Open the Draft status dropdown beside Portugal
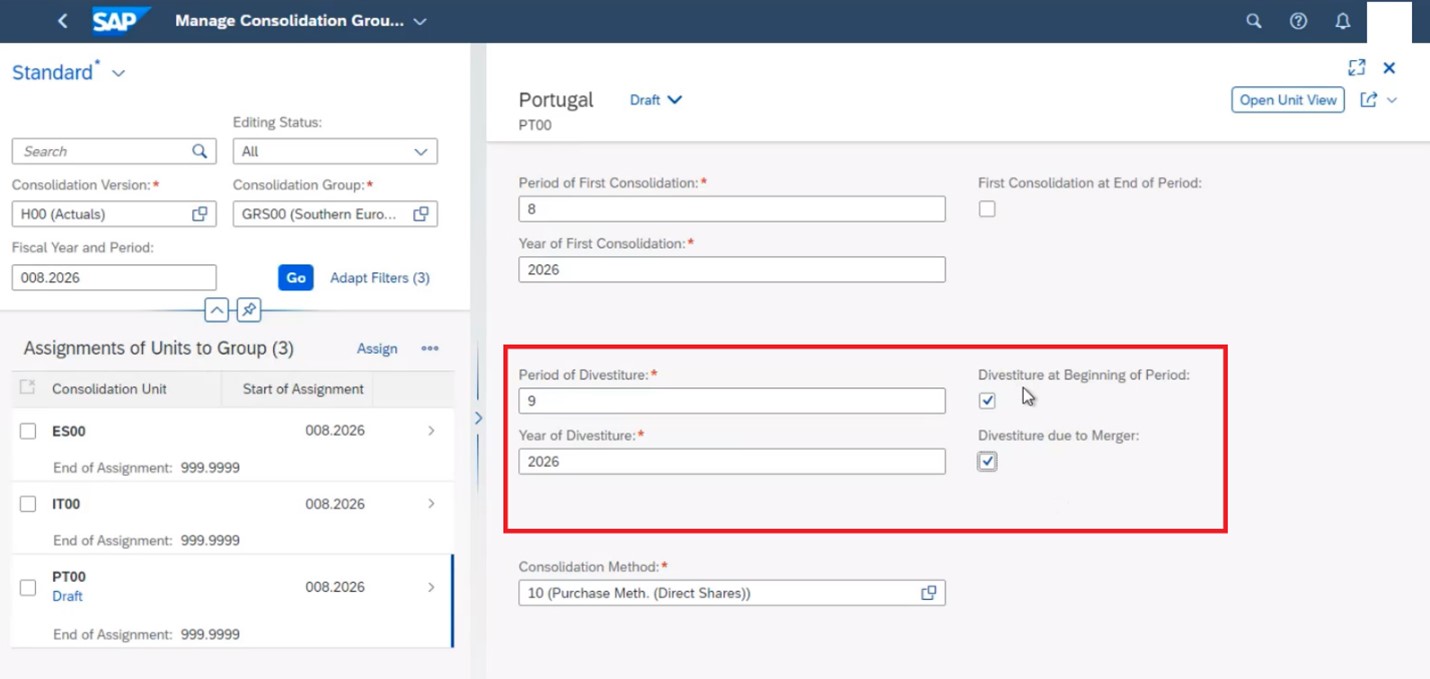The image size is (1430, 679). point(656,100)
